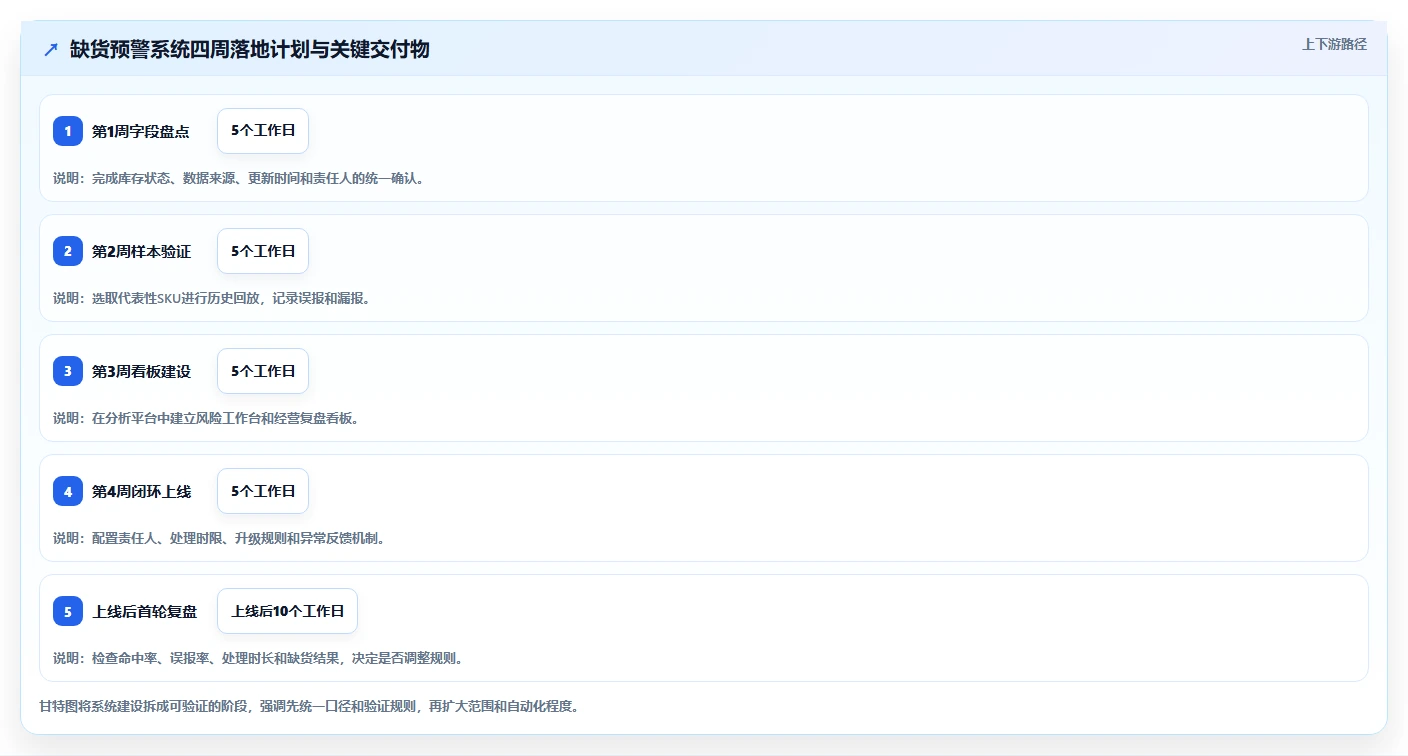Click description 选取代表性SKU进行历史回放 text

coord(212,298)
